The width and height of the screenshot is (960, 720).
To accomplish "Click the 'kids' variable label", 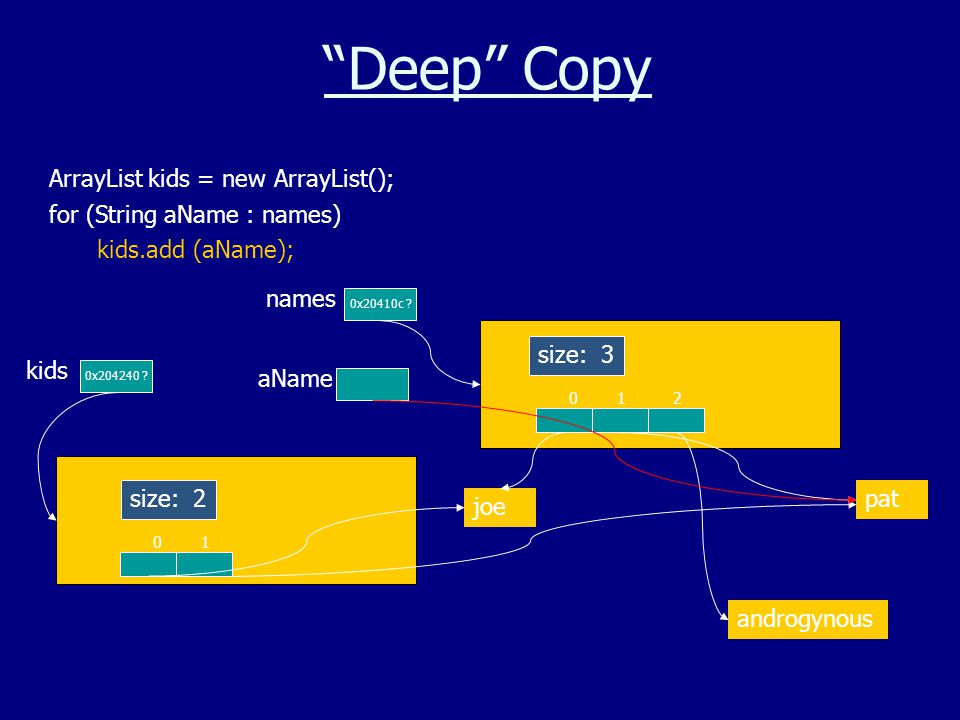I will click(47, 370).
